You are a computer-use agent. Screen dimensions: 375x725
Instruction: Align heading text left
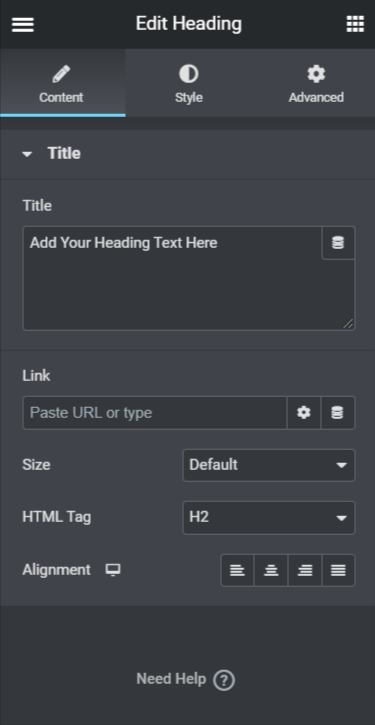(237, 571)
